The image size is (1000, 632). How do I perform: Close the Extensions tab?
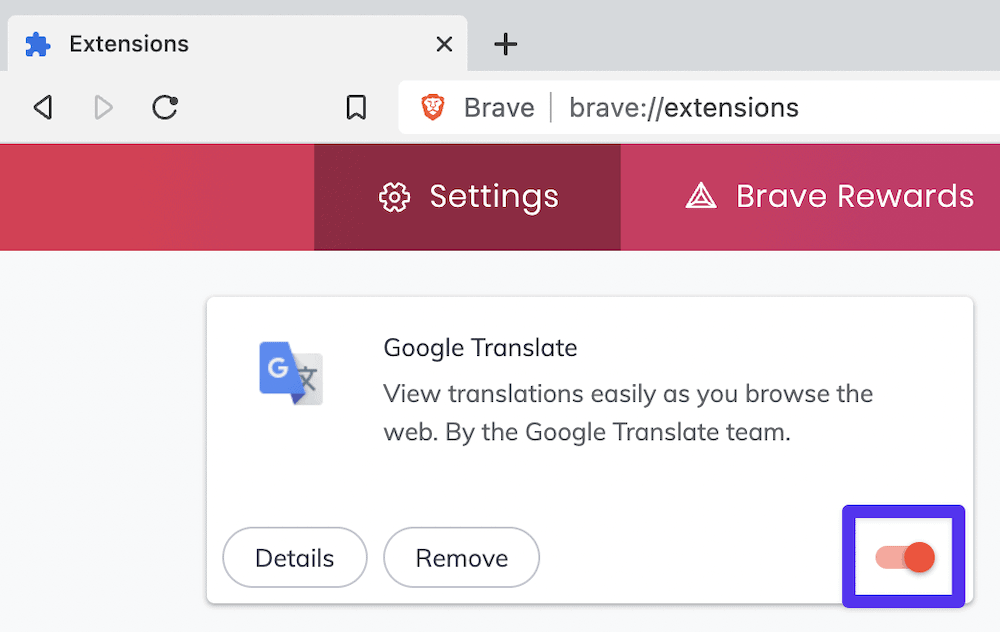444,44
